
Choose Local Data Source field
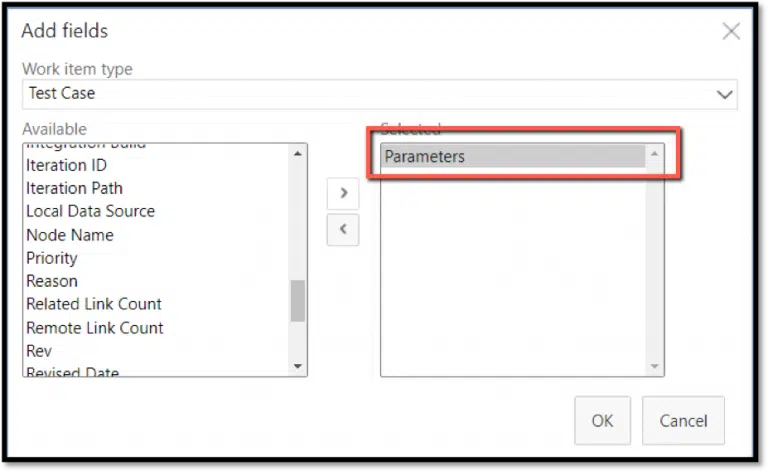pyautogui.click(x=90, y=211)
